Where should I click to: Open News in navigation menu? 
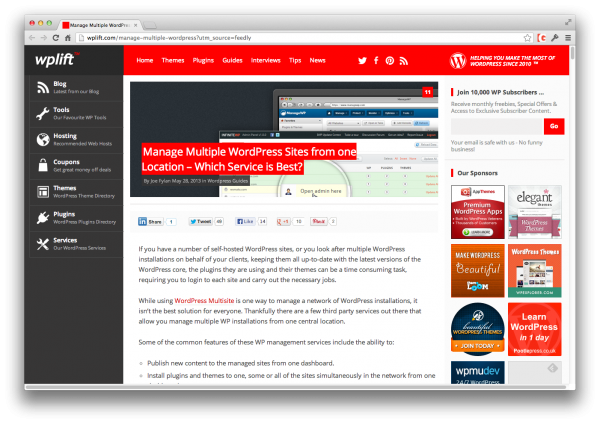tap(317, 60)
